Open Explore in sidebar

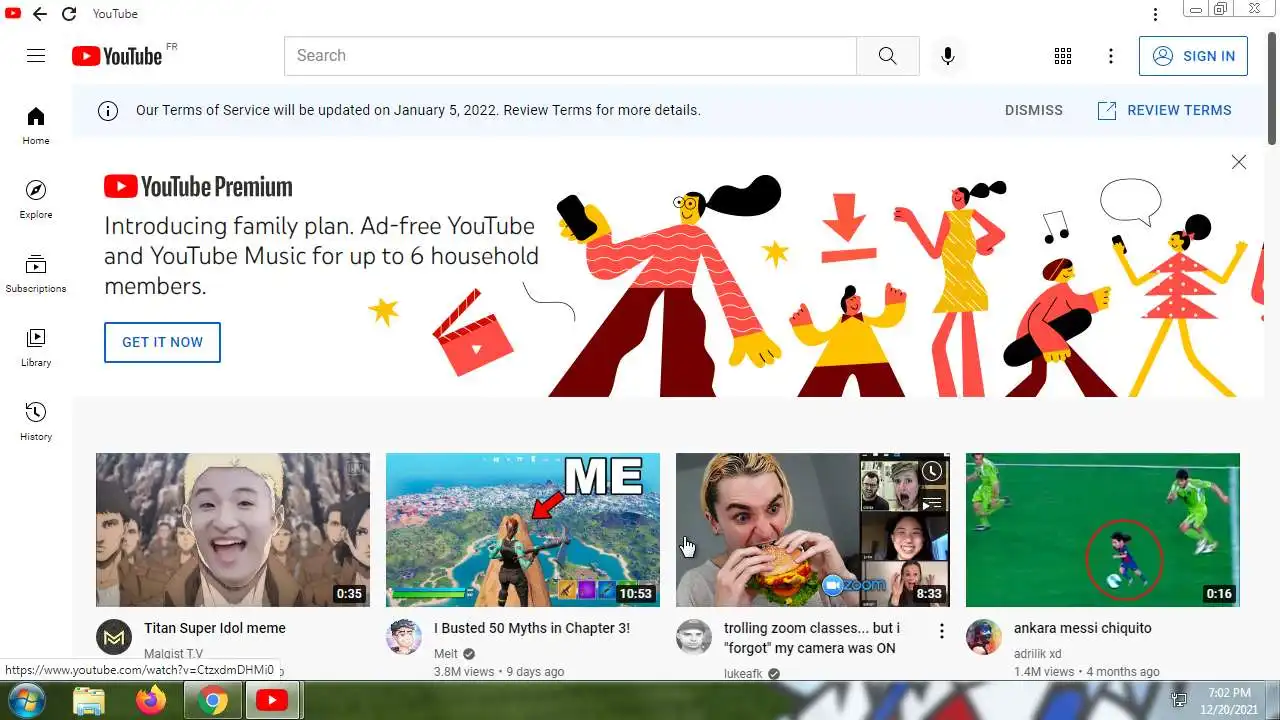coord(36,200)
